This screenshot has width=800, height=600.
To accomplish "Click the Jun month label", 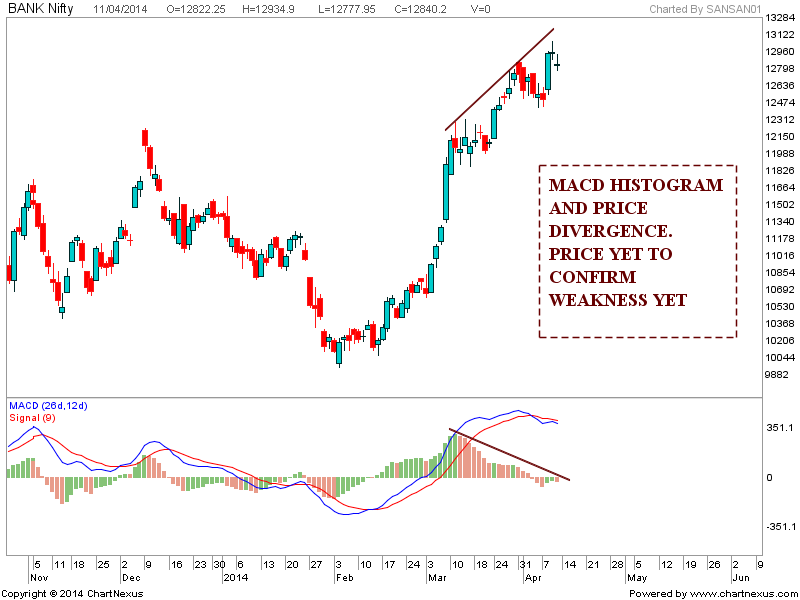I will [x=741, y=578].
